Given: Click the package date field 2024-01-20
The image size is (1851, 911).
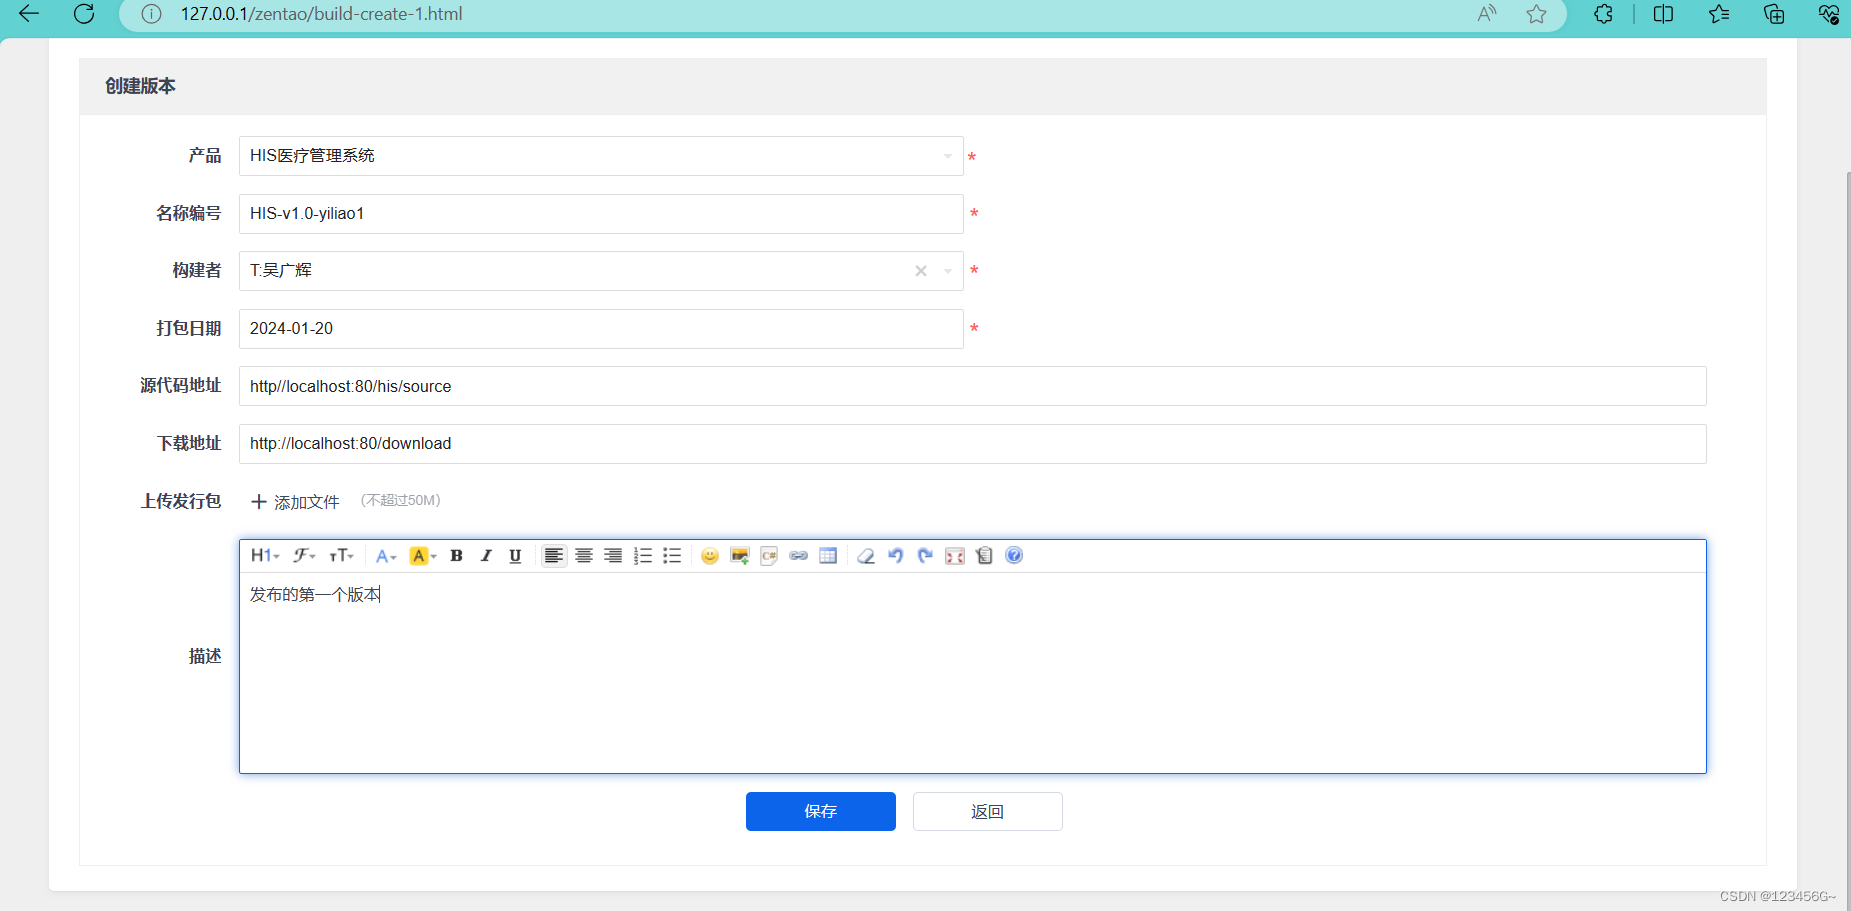Looking at the screenshot, I should (601, 329).
